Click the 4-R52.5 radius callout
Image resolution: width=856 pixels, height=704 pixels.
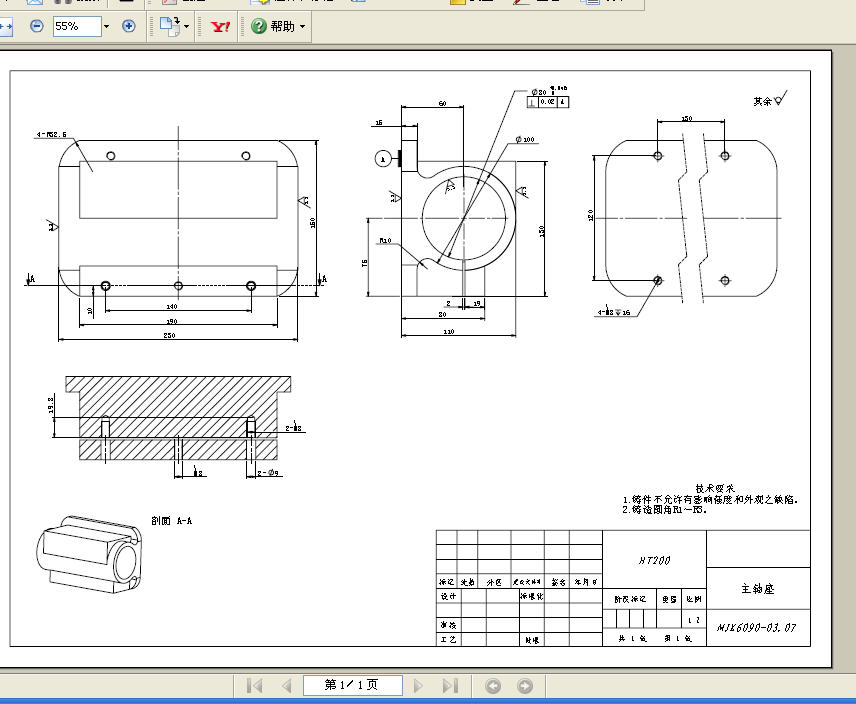coord(51,134)
